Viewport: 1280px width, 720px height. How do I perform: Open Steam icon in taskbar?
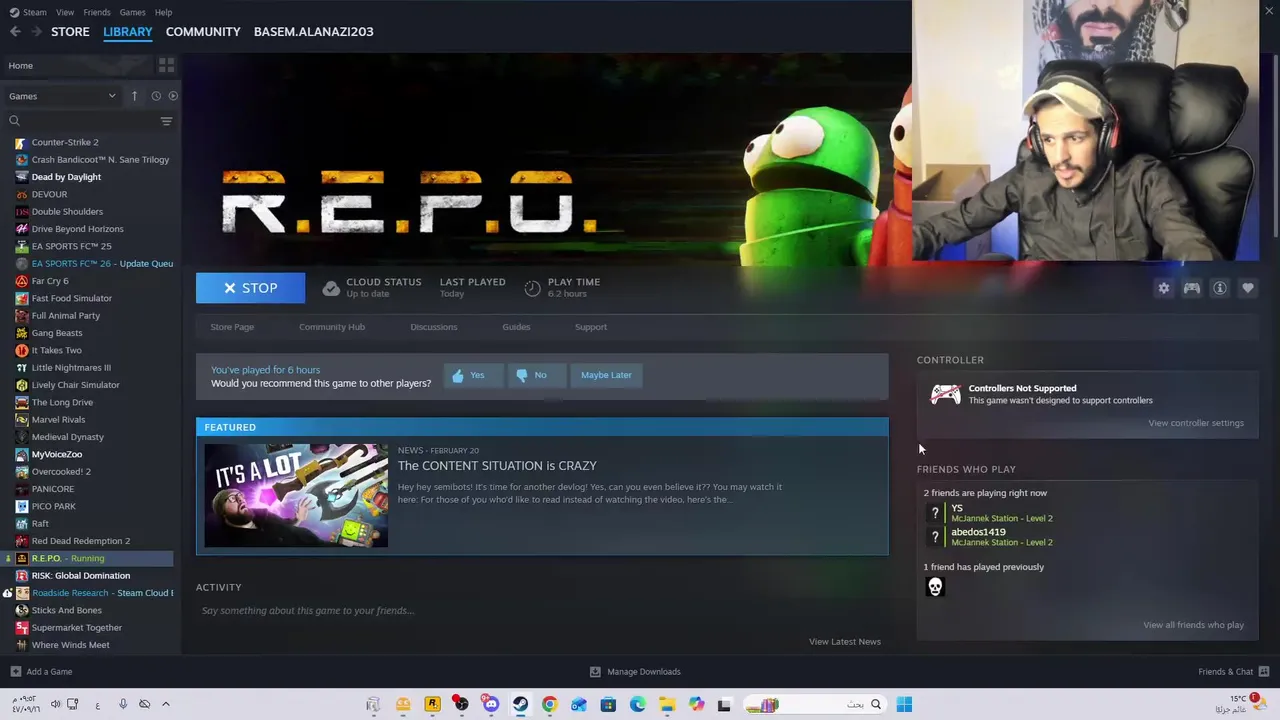pyautogui.click(x=520, y=705)
